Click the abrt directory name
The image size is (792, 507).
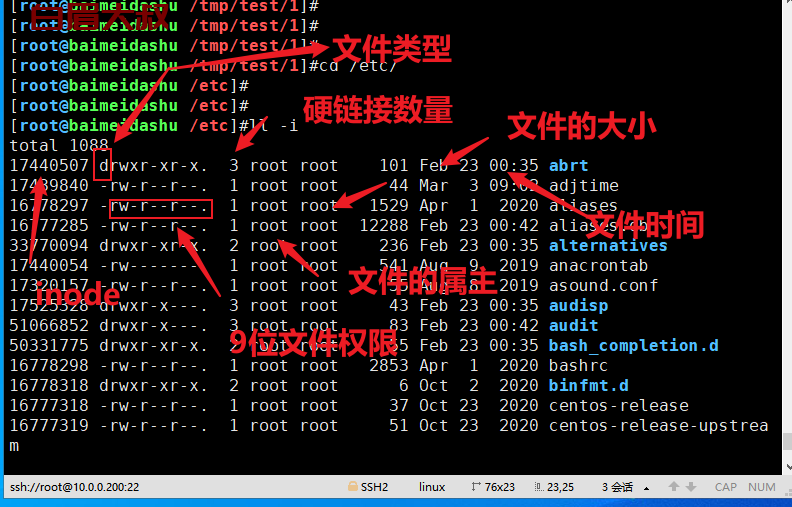569,166
